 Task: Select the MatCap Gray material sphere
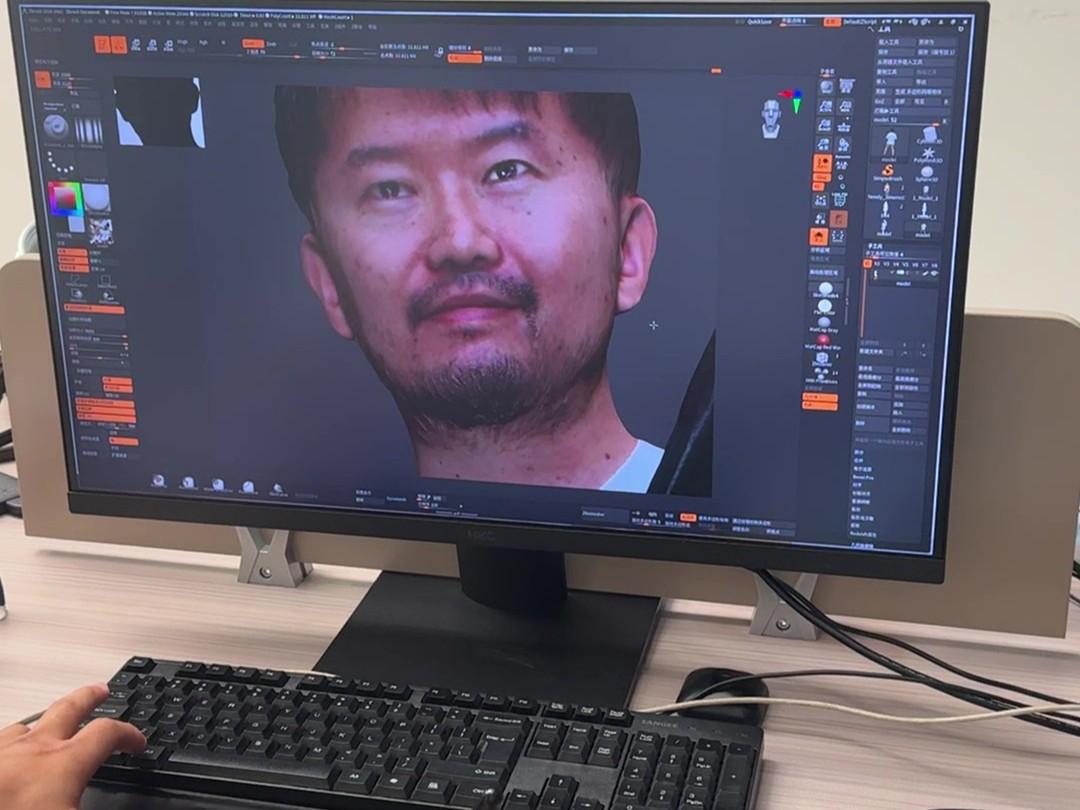coord(824,322)
